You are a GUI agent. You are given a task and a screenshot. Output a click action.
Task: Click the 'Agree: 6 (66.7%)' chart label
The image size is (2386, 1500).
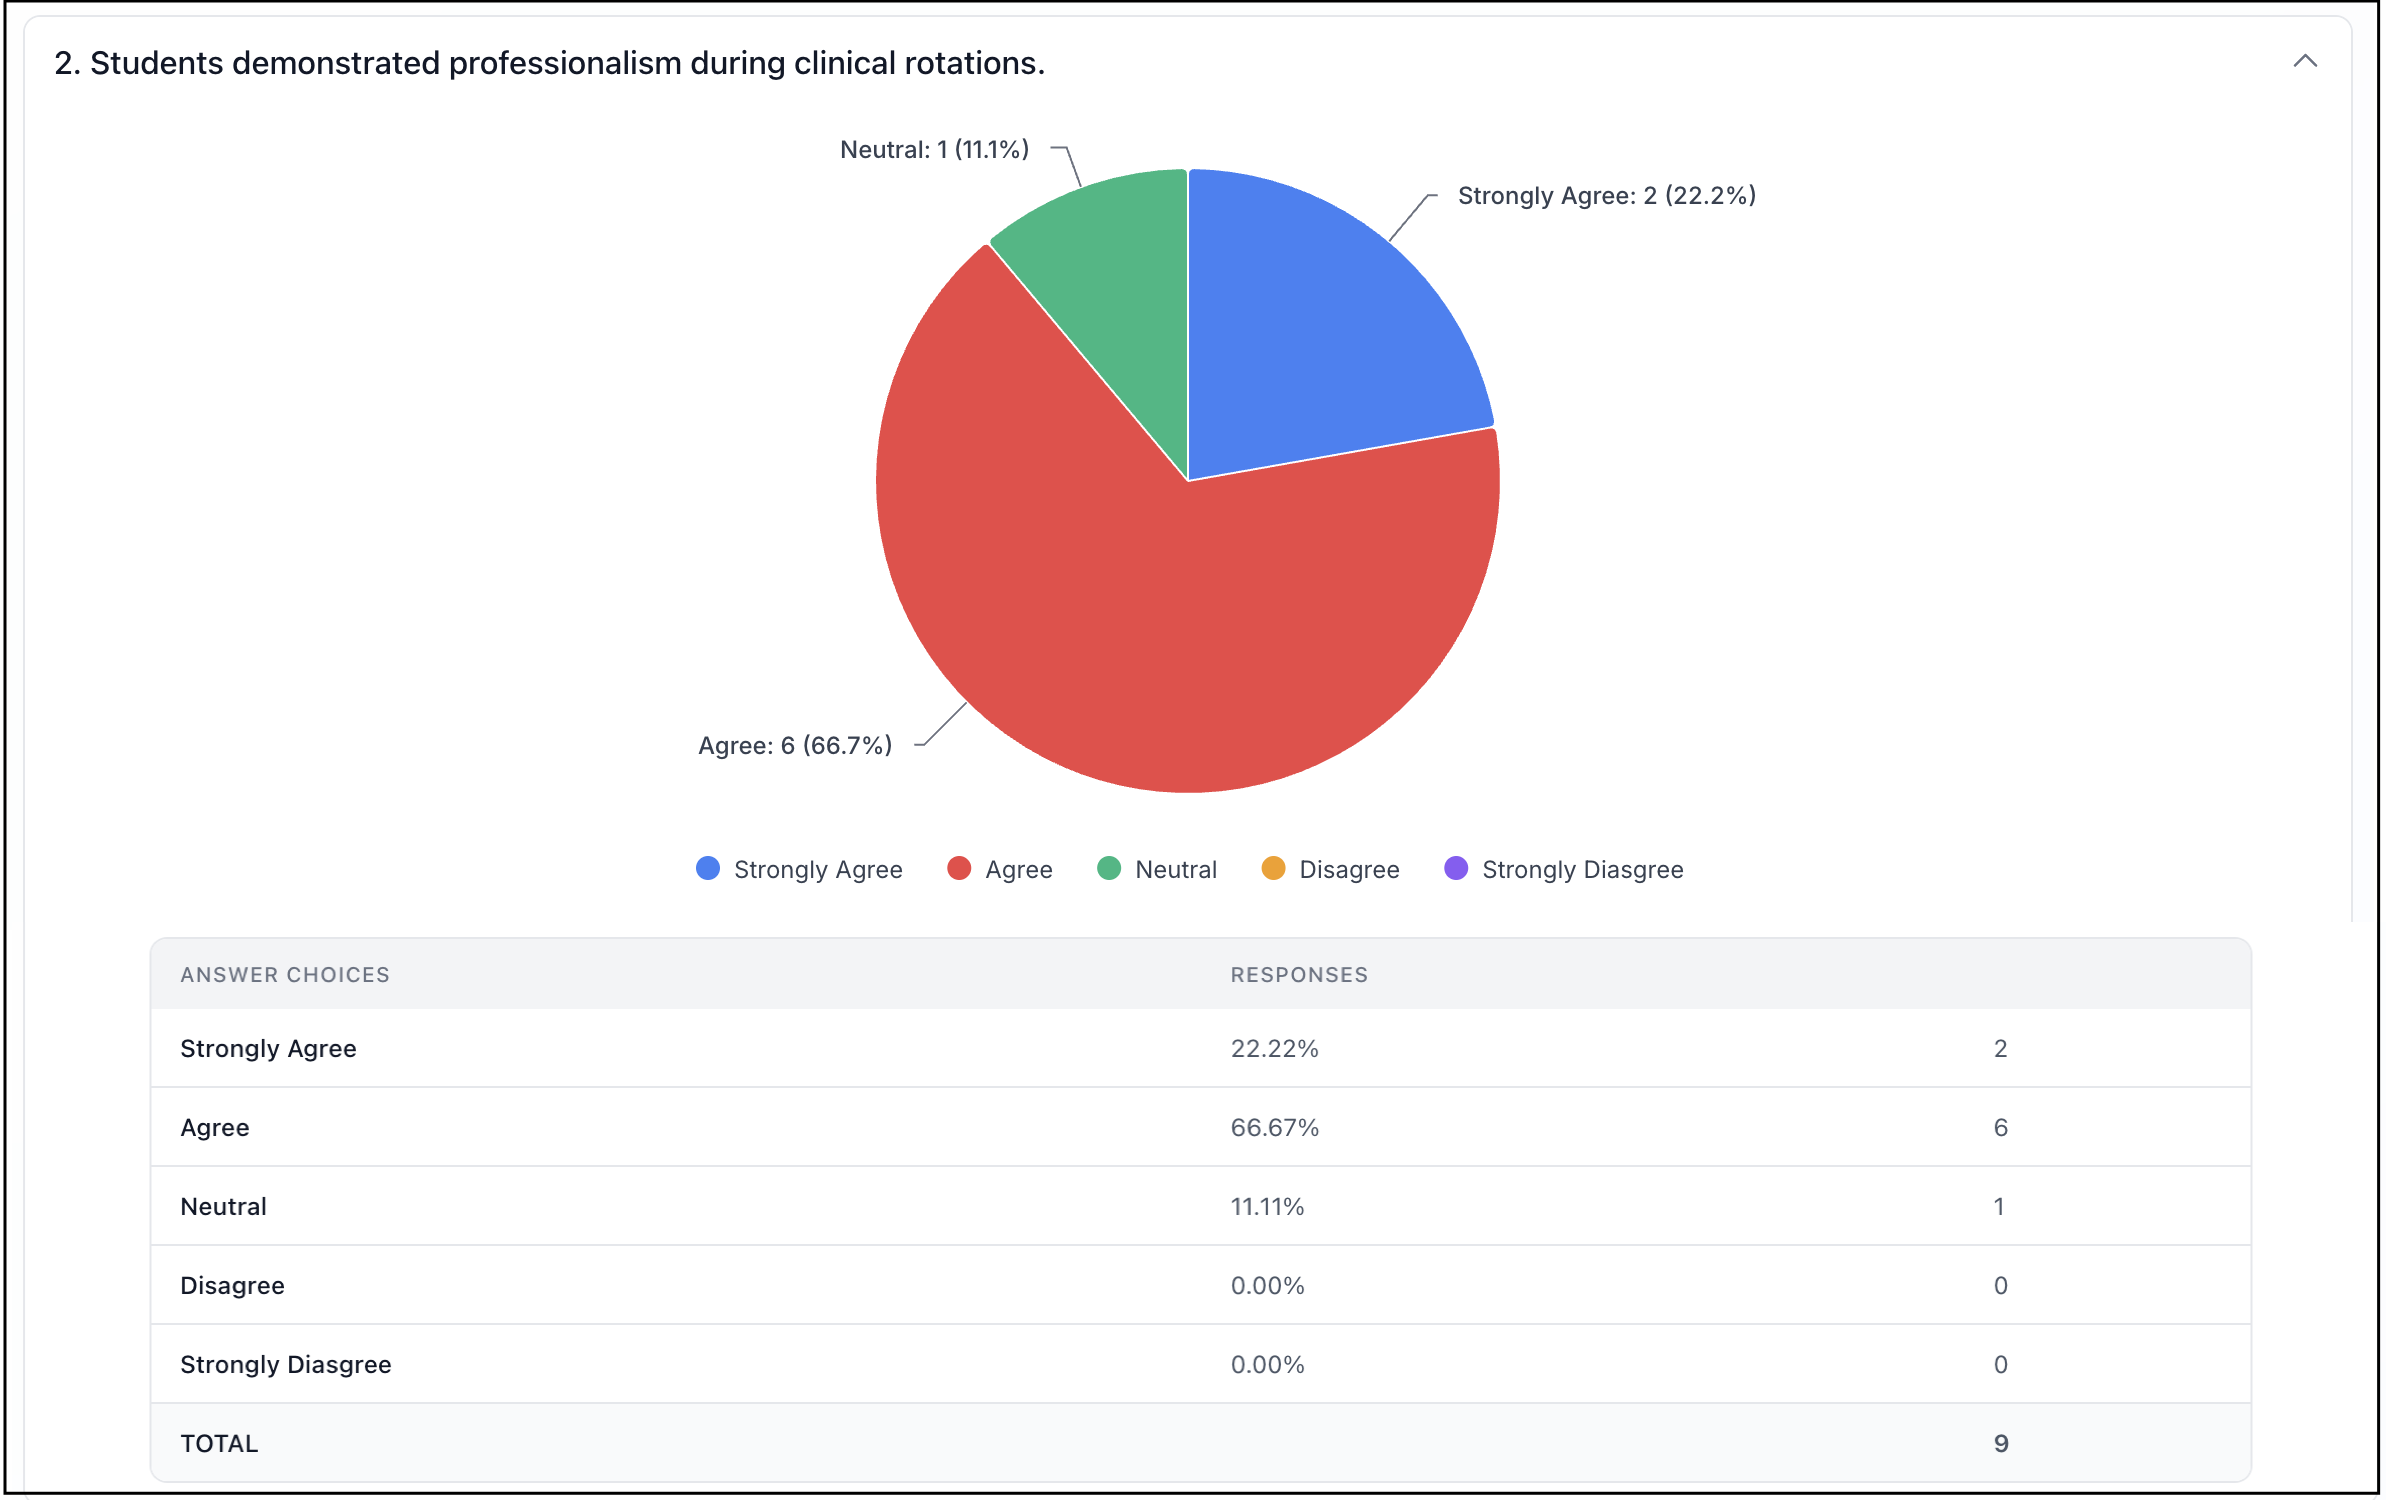(795, 746)
